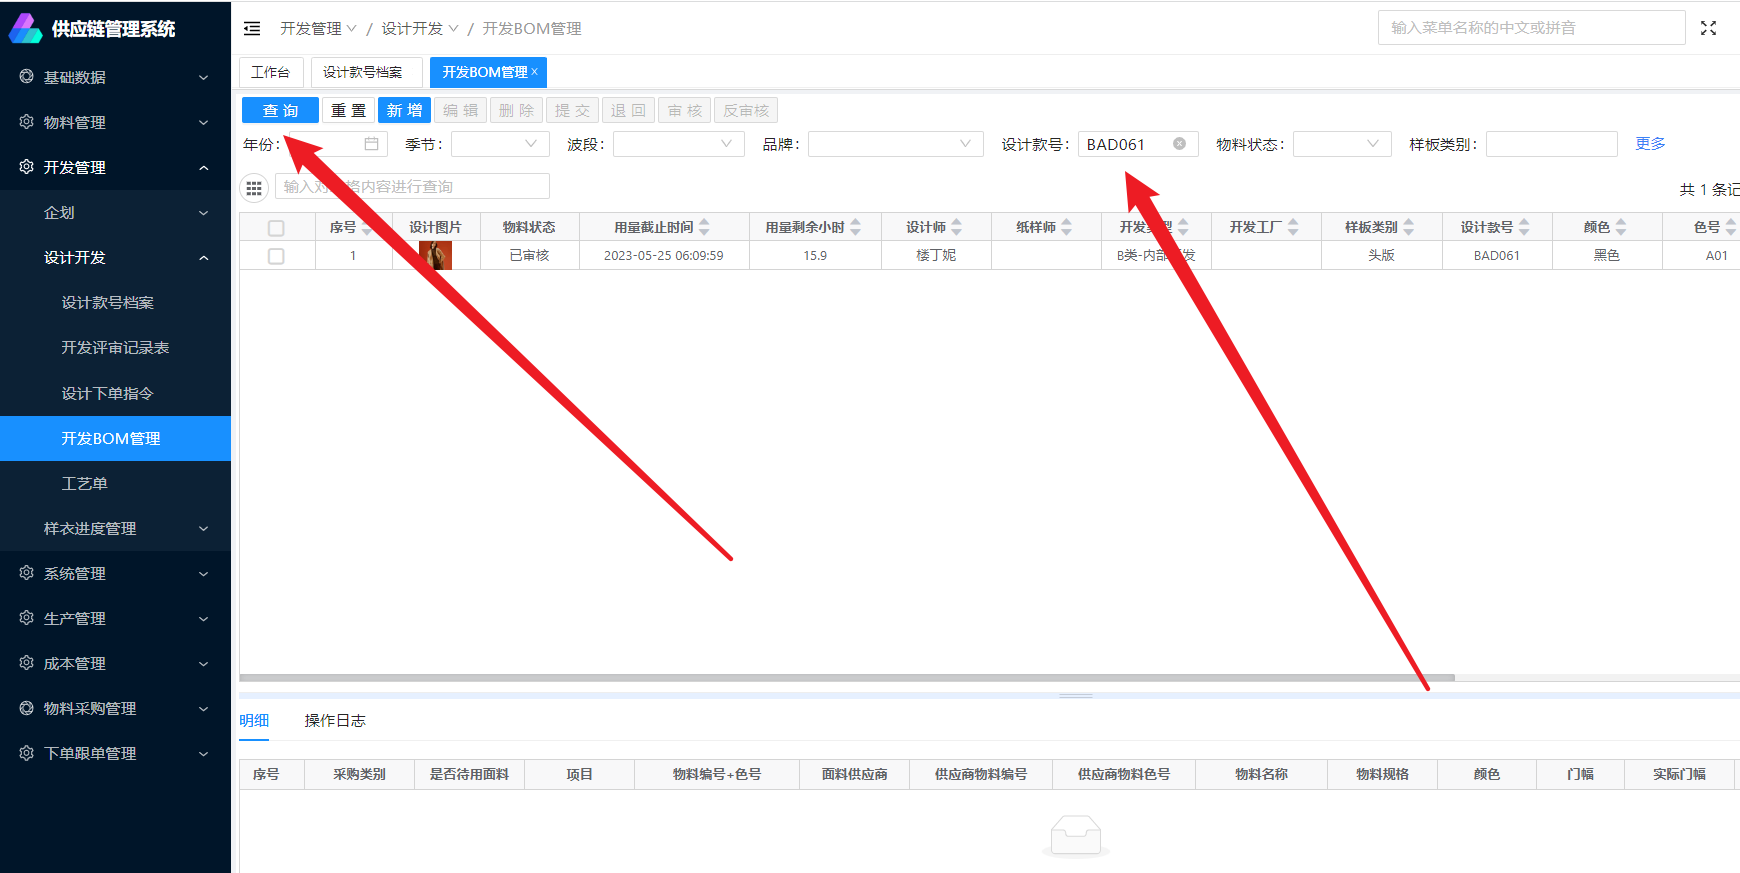Click the sidebar collapse hamburger icon

tap(252, 29)
